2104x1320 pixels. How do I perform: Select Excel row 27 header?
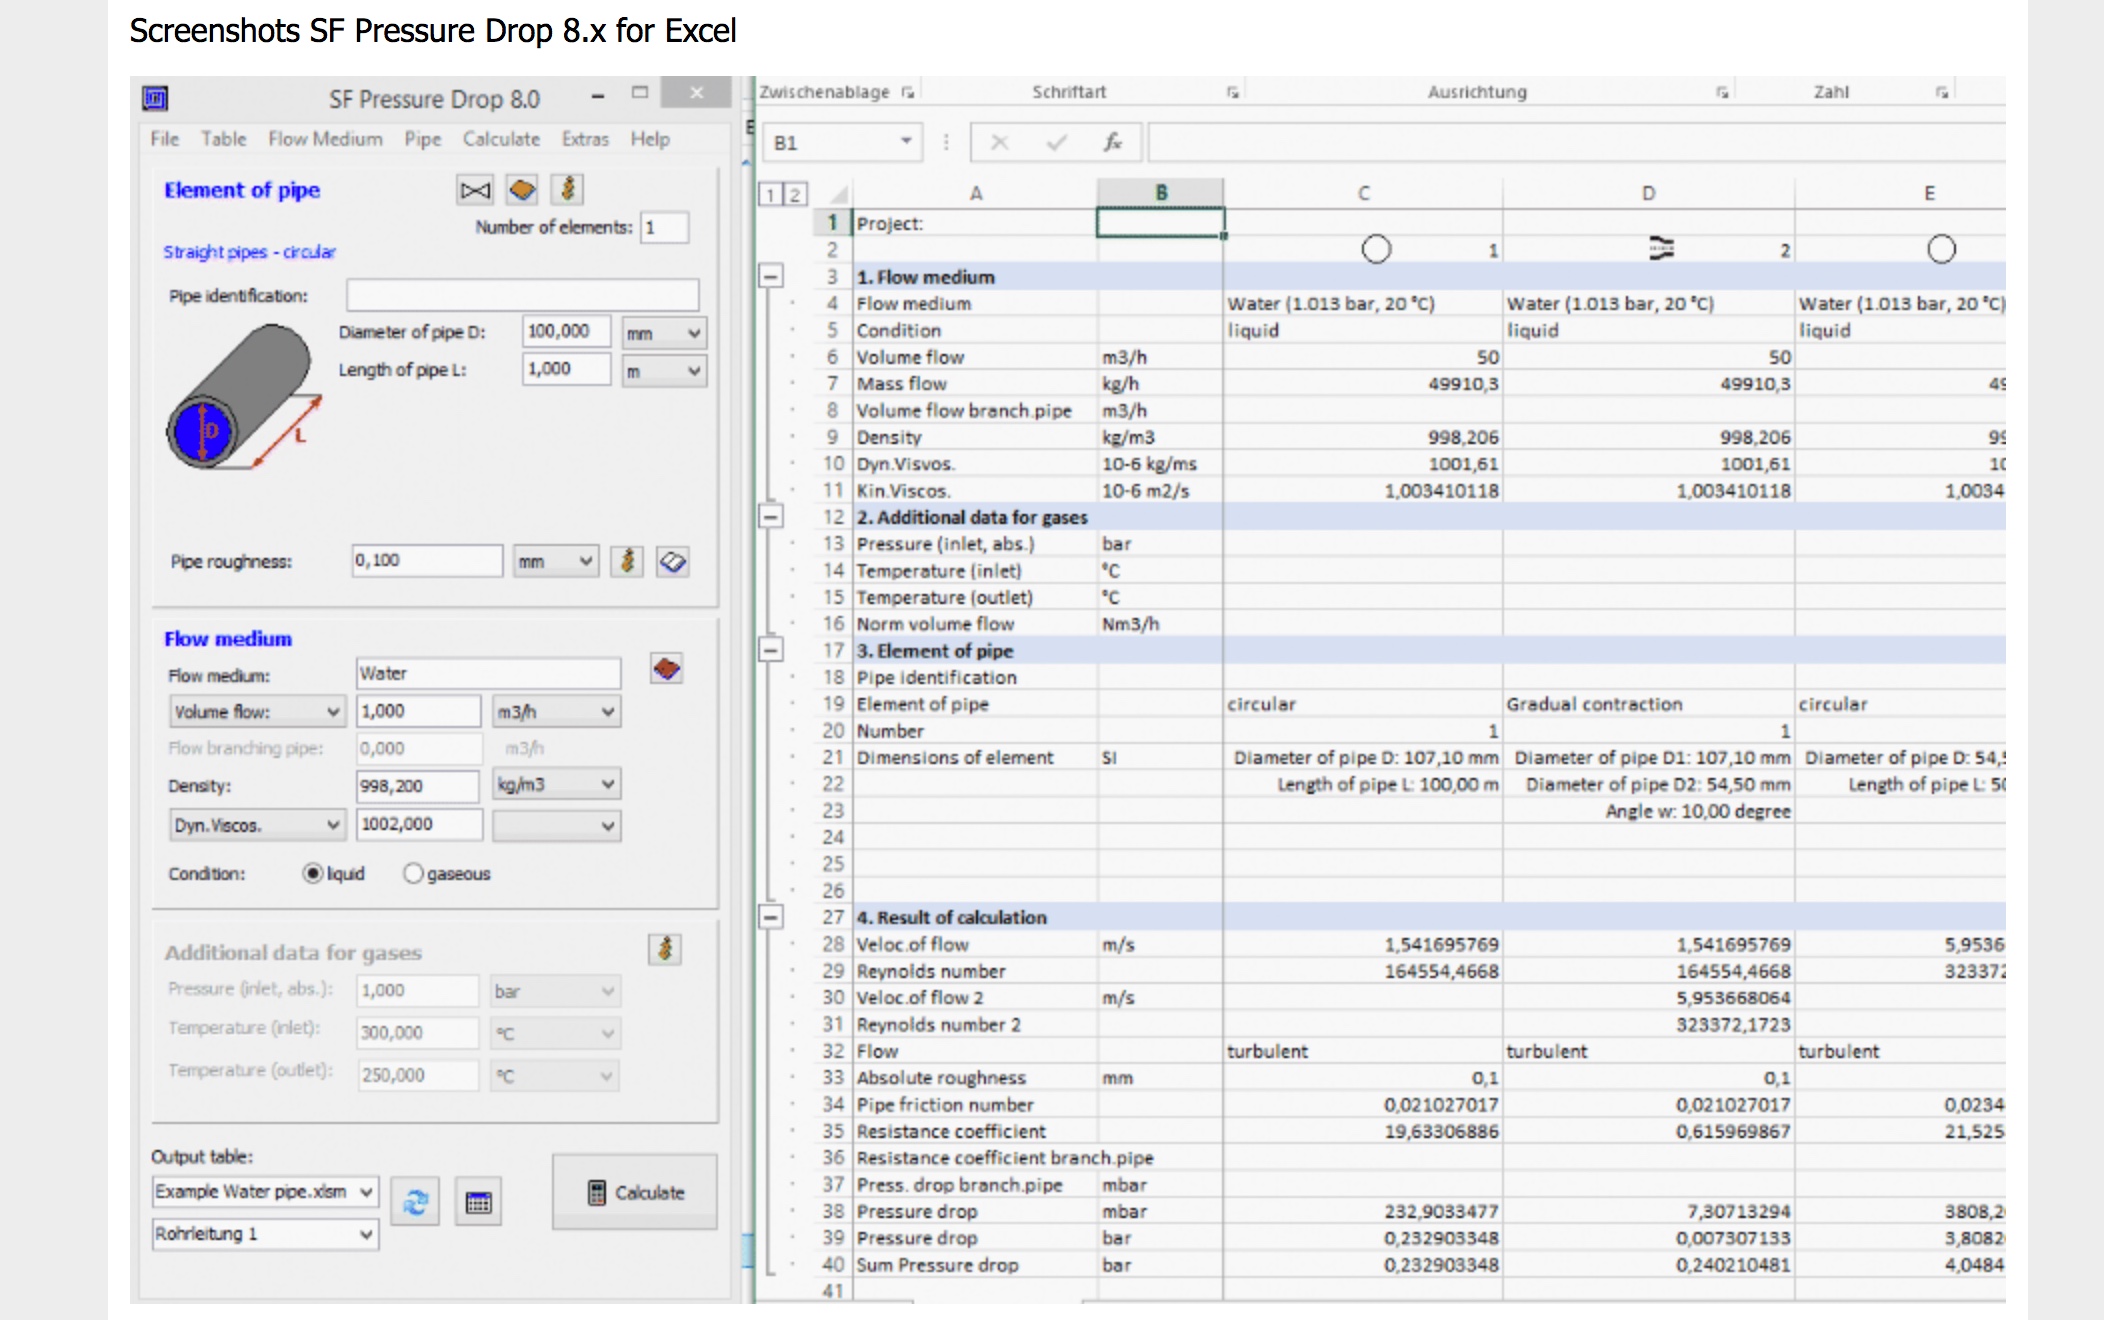[x=833, y=917]
